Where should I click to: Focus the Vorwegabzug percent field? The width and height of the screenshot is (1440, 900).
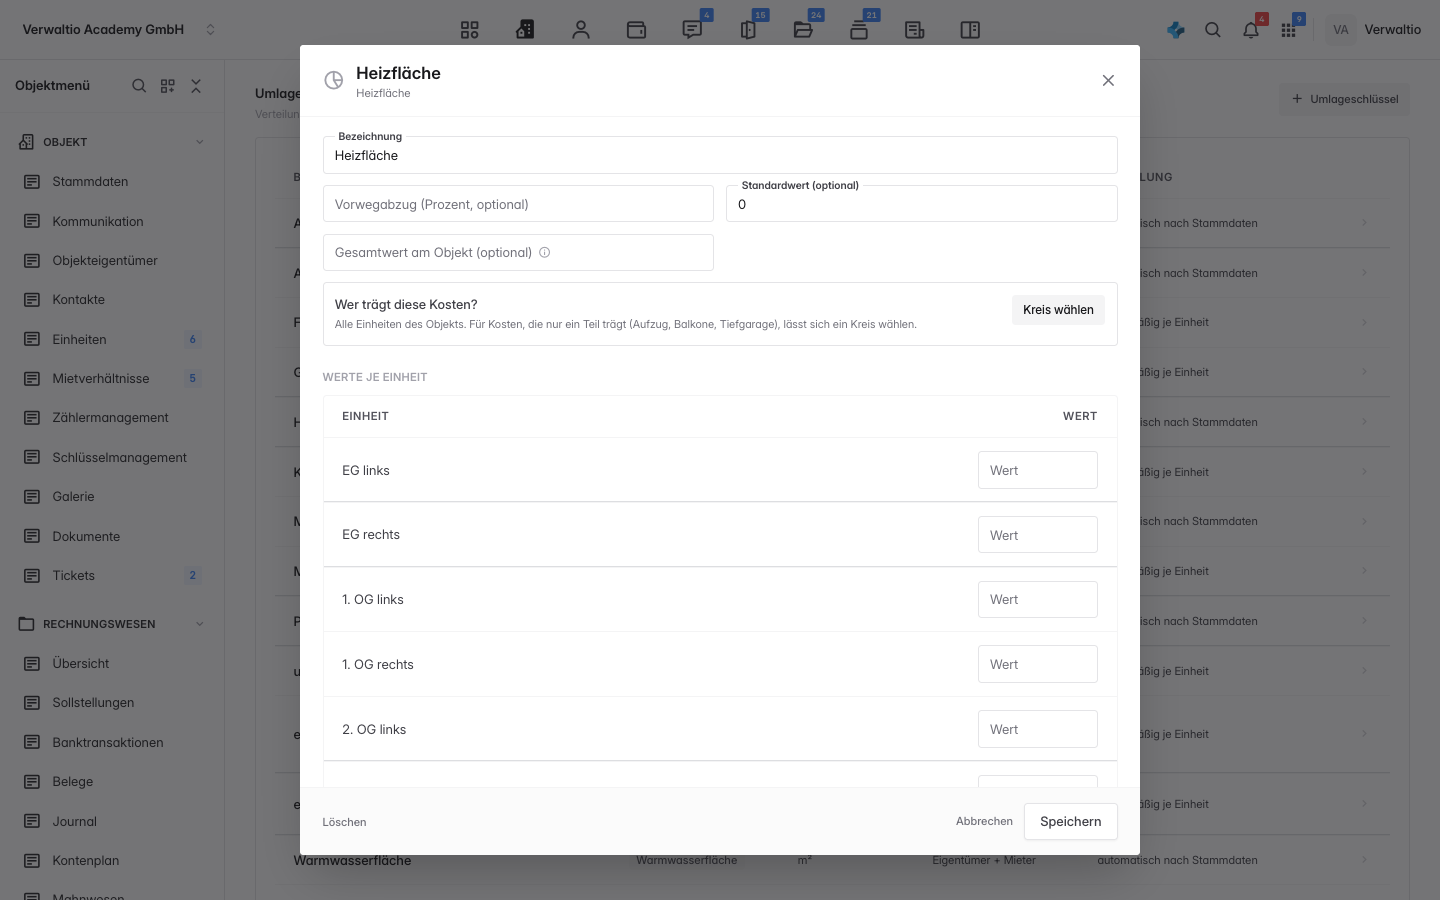pos(518,204)
